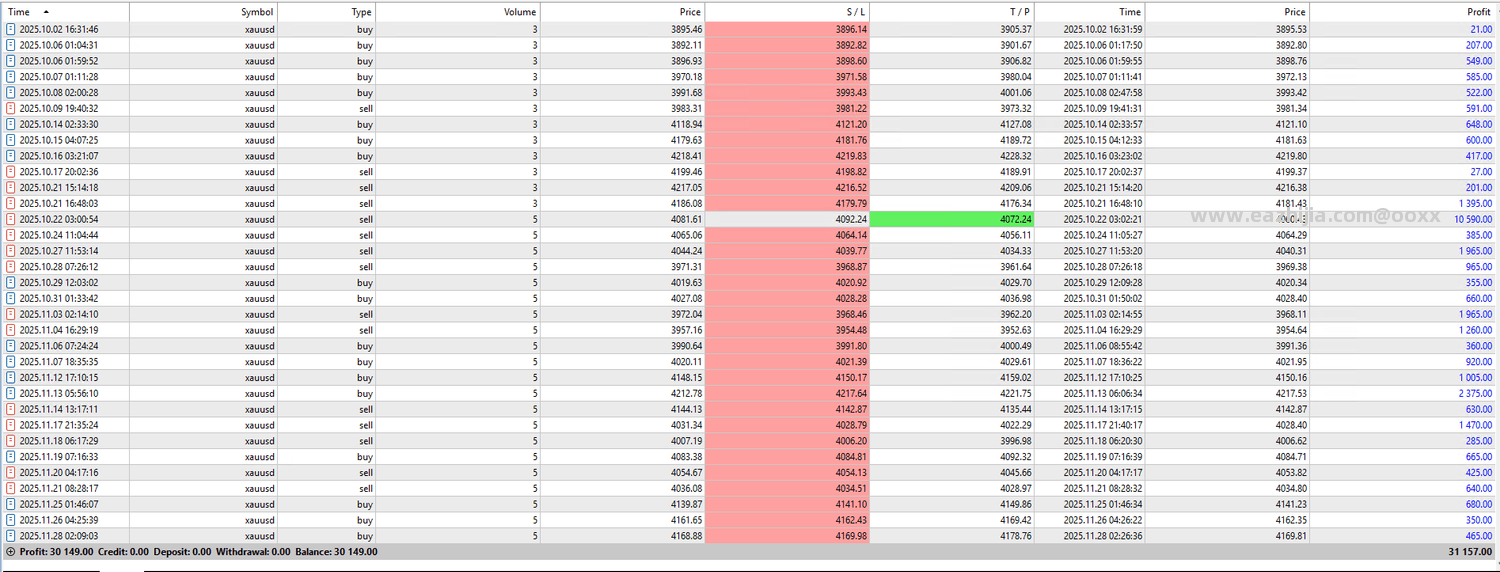Click the buy icon for 2025.10.29 12:03:02
The image size is (1500, 572).
pyautogui.click(x=11, y=283)
